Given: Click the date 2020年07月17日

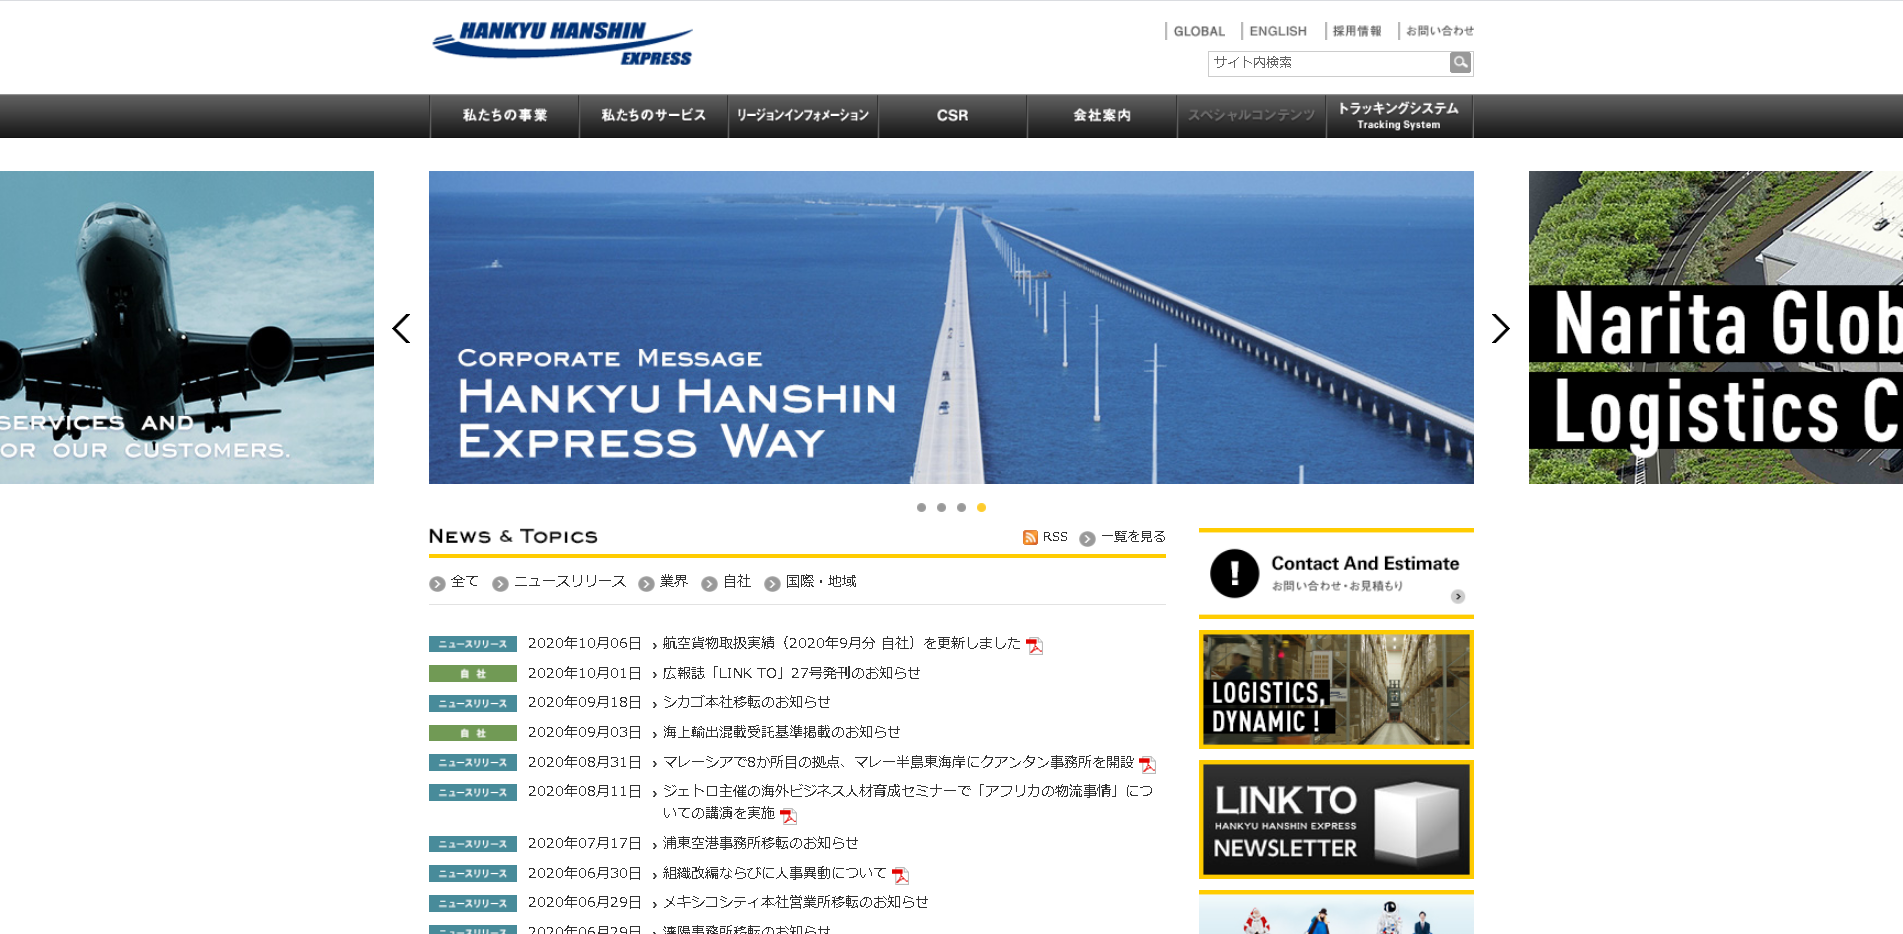Looking at the screenshot, I should [x=585, y=843].
